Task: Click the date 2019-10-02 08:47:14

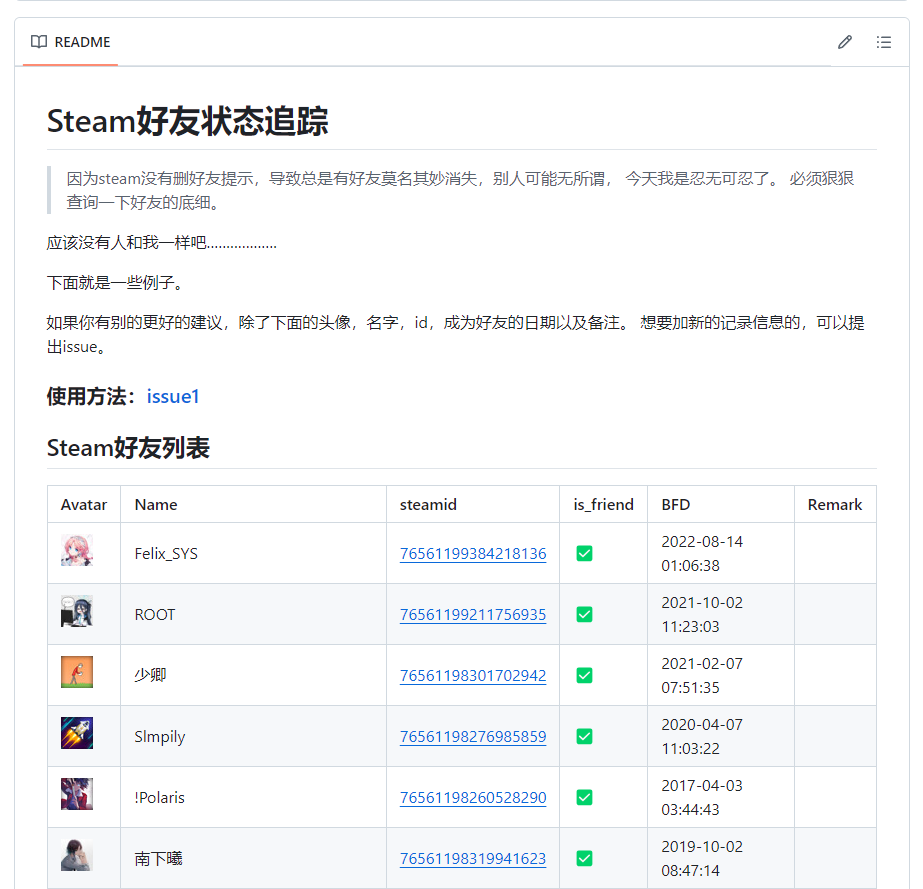Action: pyautogui.click(x=702, y=858)
